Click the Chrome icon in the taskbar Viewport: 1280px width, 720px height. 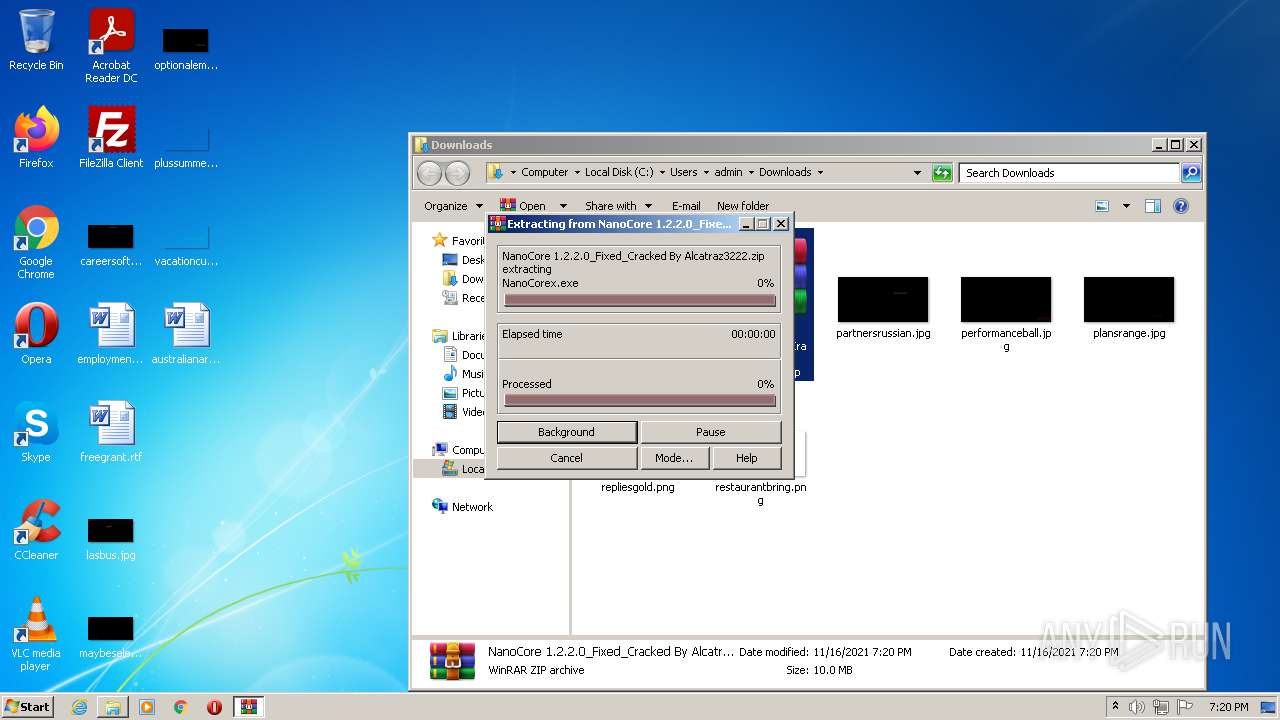pyautogui.click(x=181, y=707)
